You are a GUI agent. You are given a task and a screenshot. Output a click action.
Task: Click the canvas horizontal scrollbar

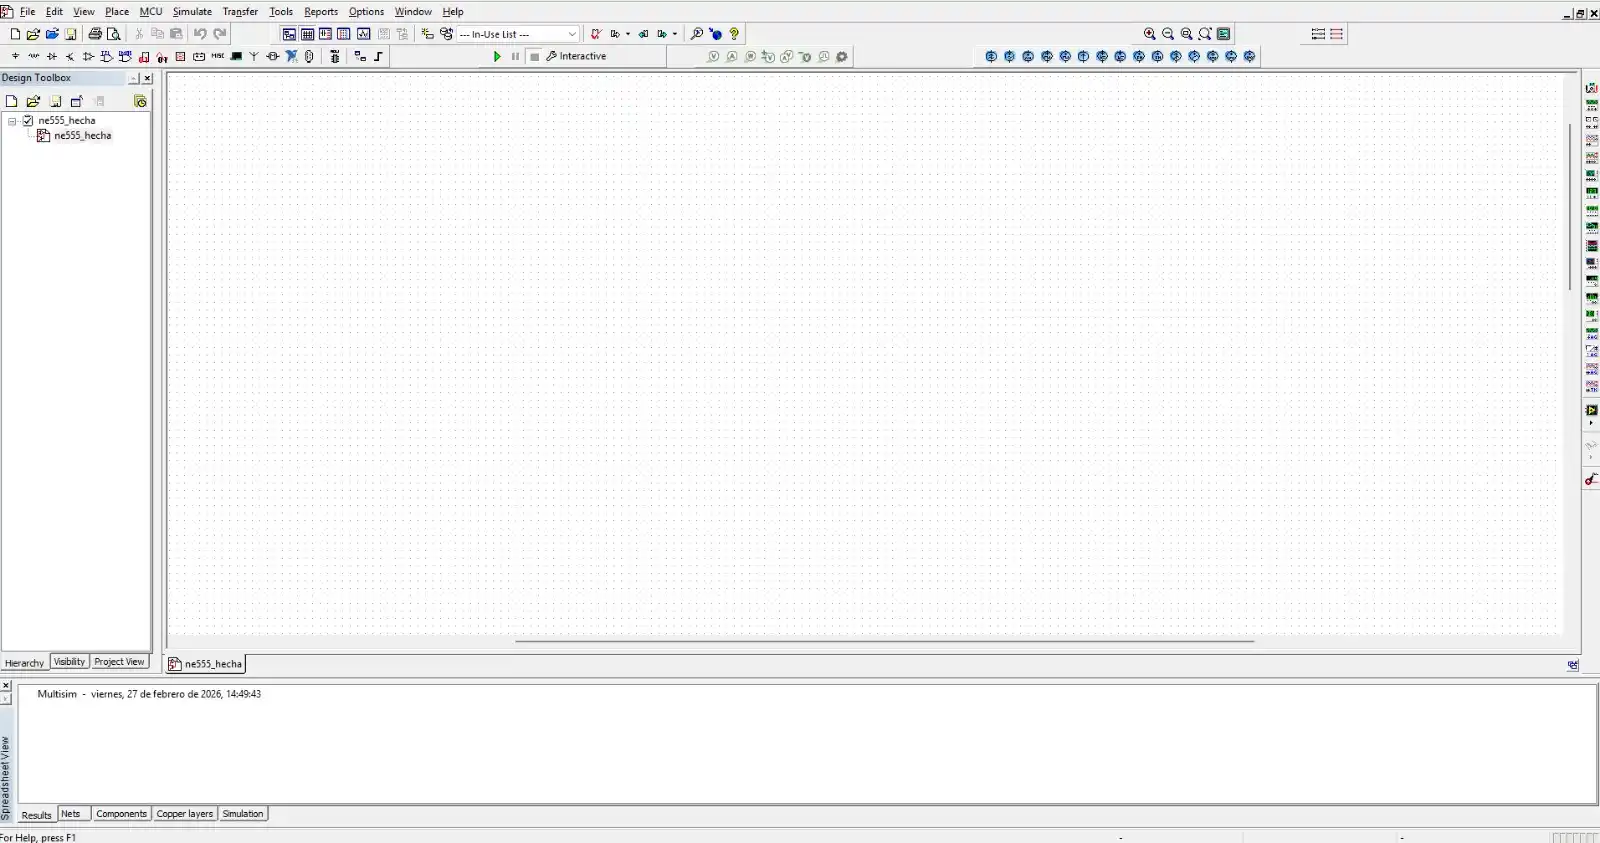pyautogui.click(x=884, y=641)
